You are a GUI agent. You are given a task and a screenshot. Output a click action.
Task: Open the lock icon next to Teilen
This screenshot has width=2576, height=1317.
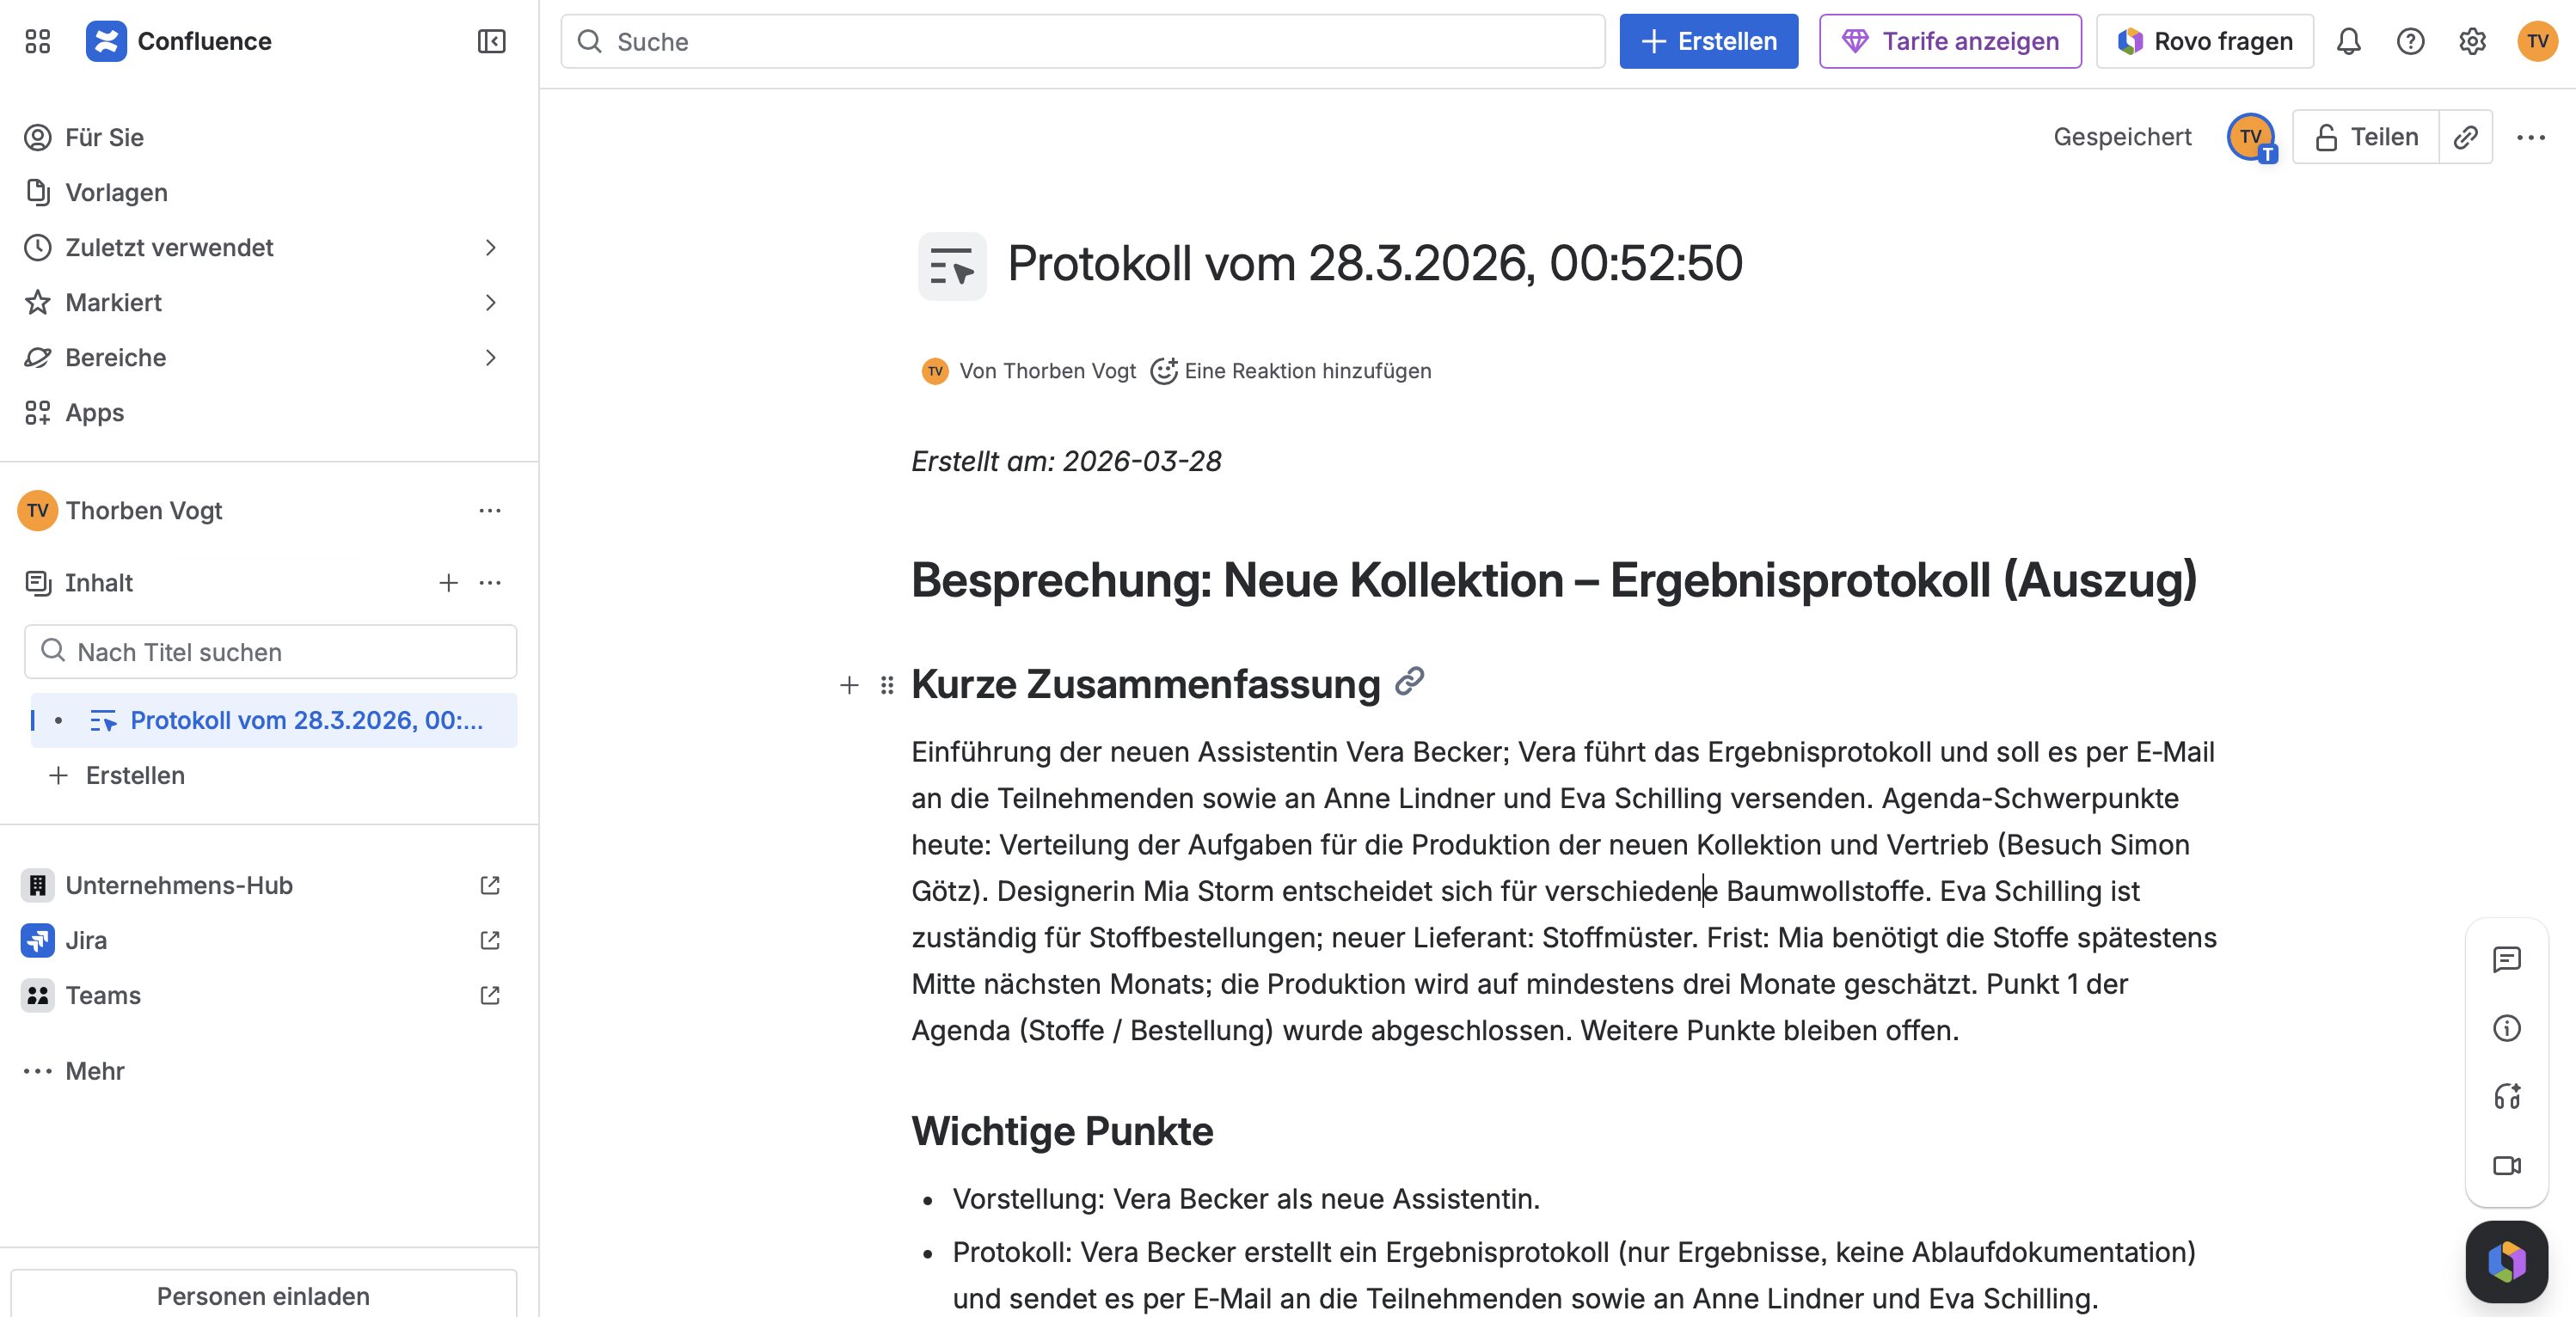point(2326,137)
